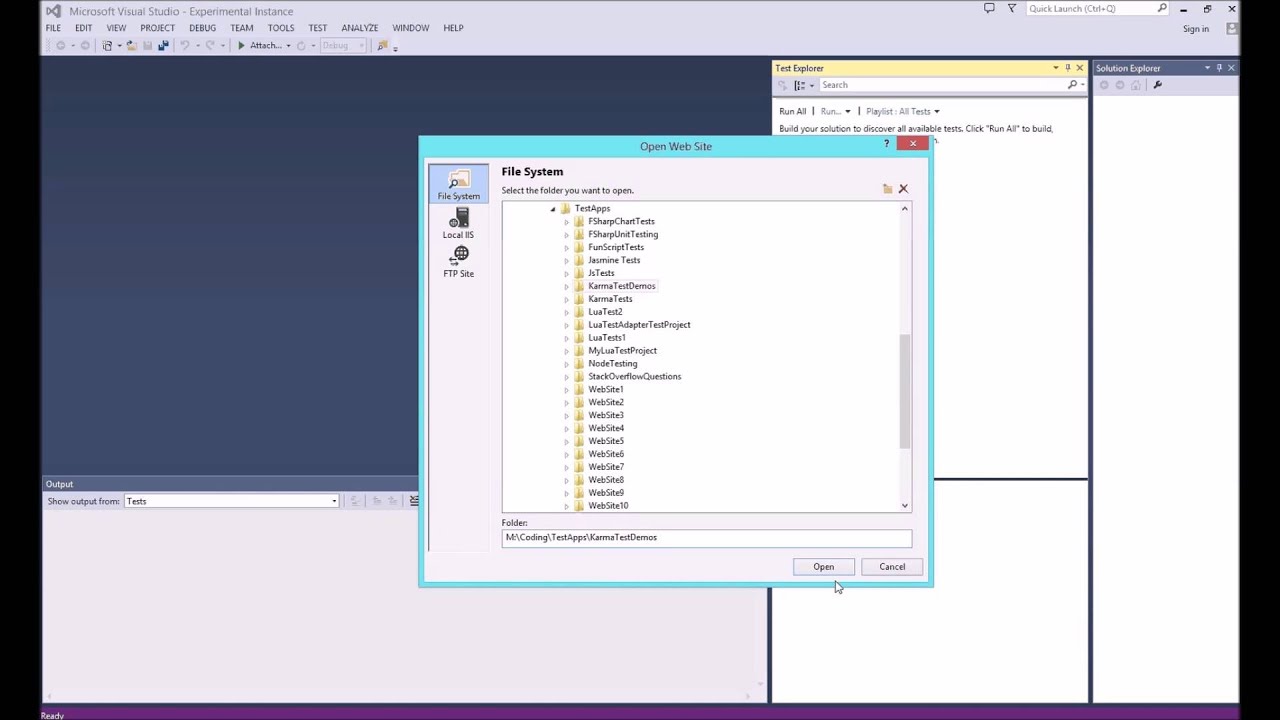Expand the FSharpChartTests folder

click(566, 222)
